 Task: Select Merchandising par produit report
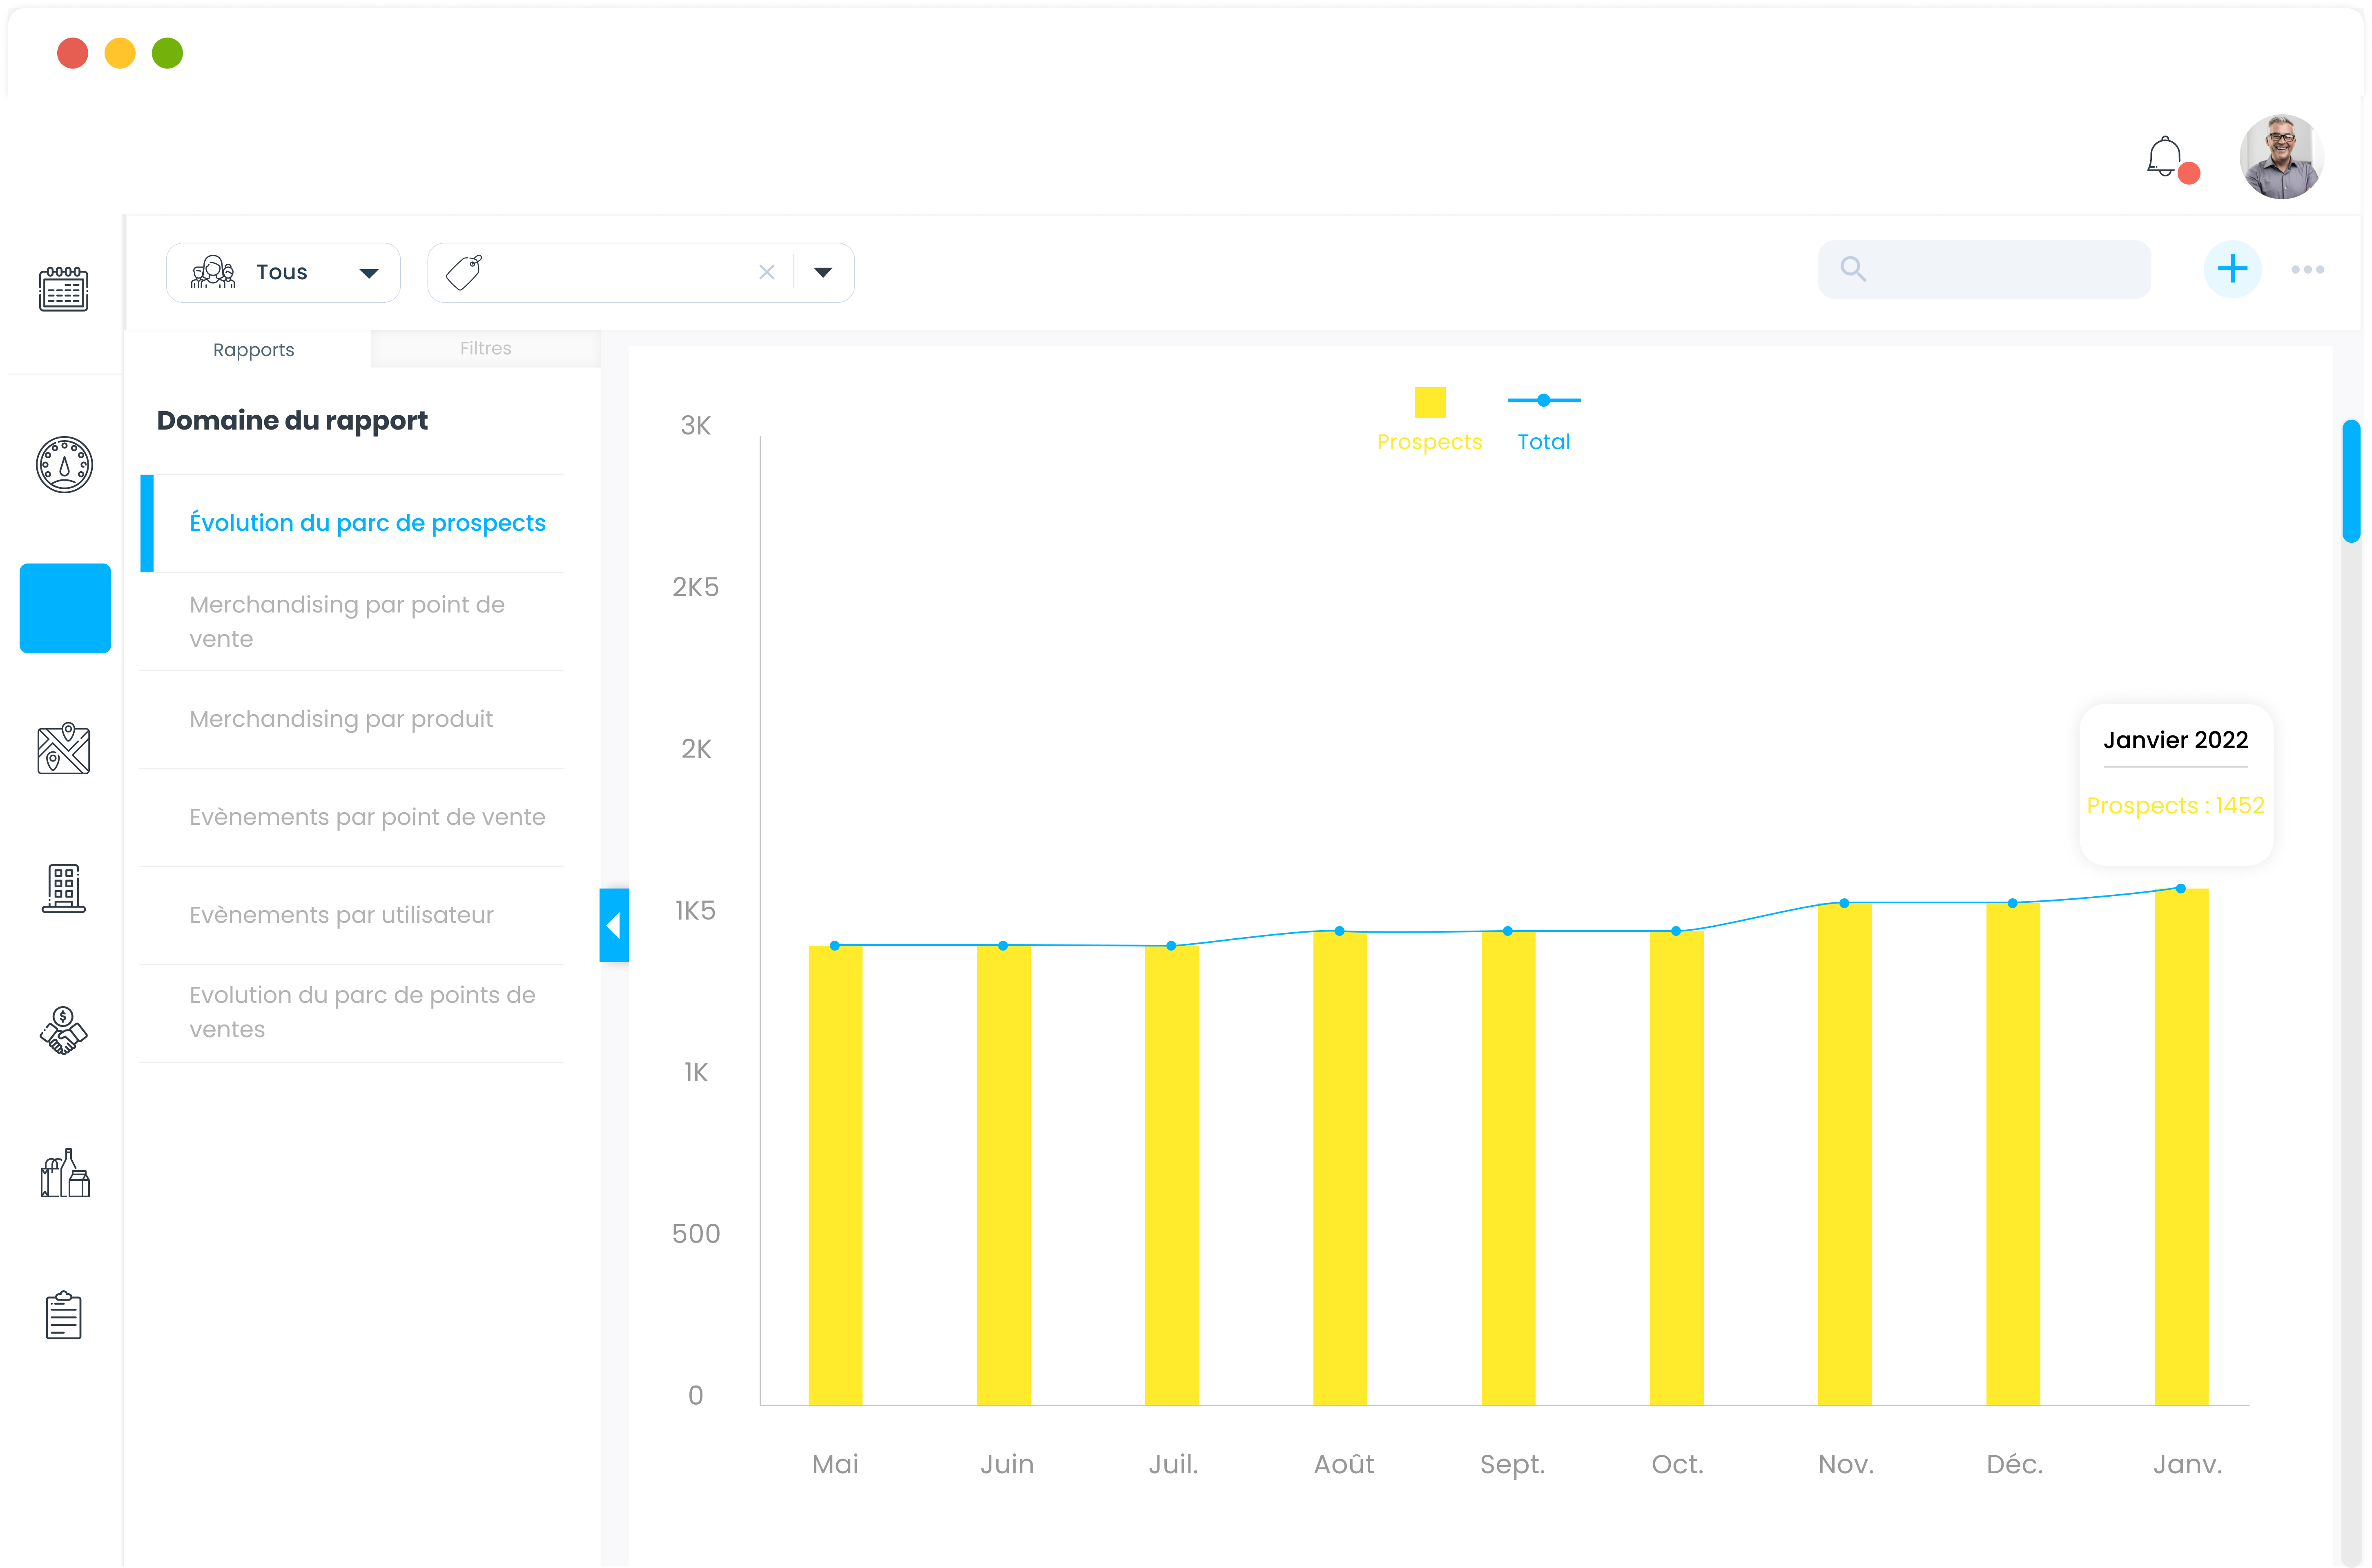click(352, 719)
